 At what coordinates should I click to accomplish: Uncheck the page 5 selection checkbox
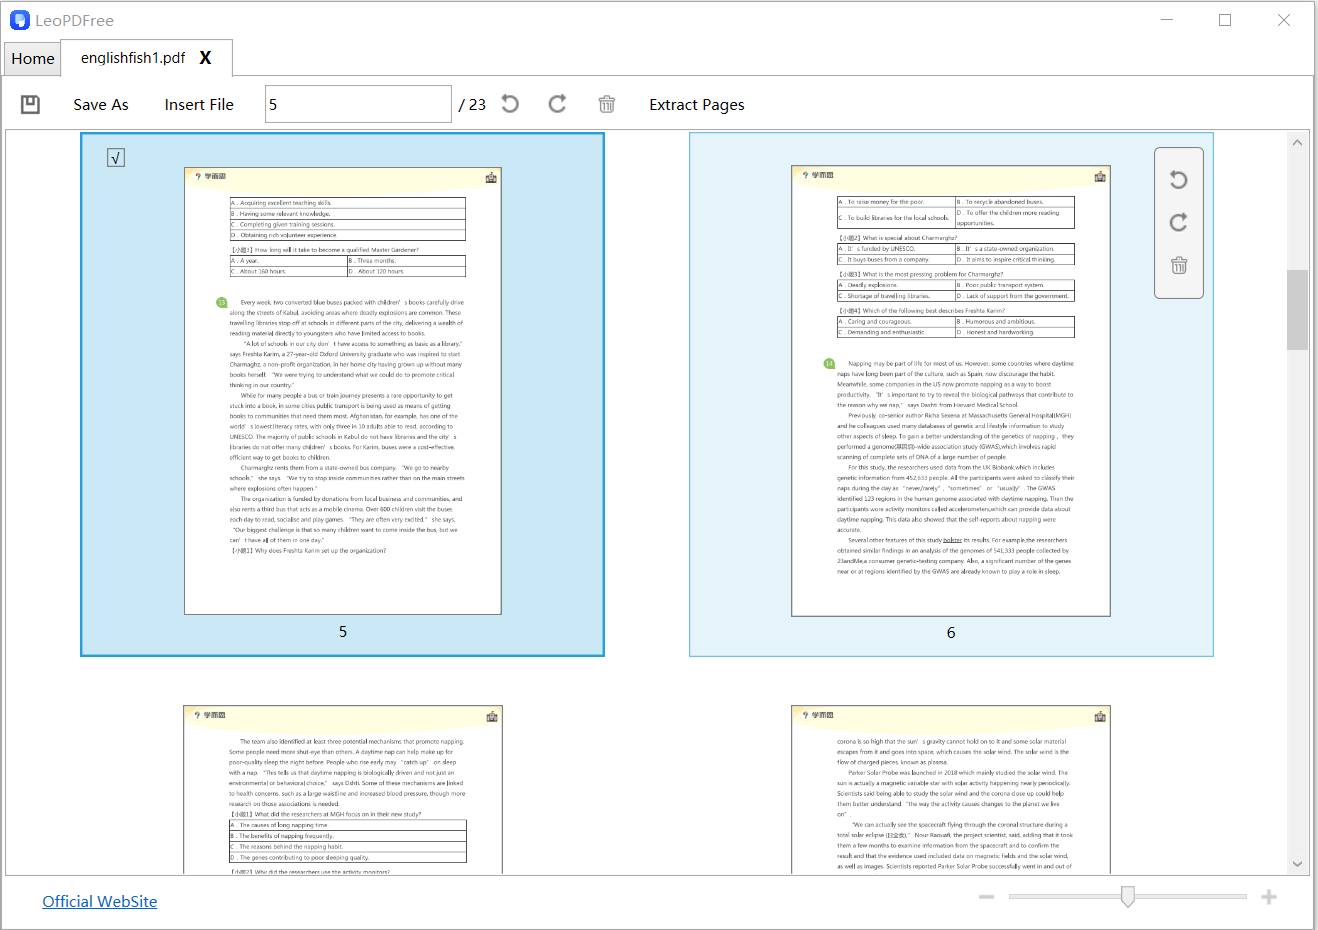point(116,158)
